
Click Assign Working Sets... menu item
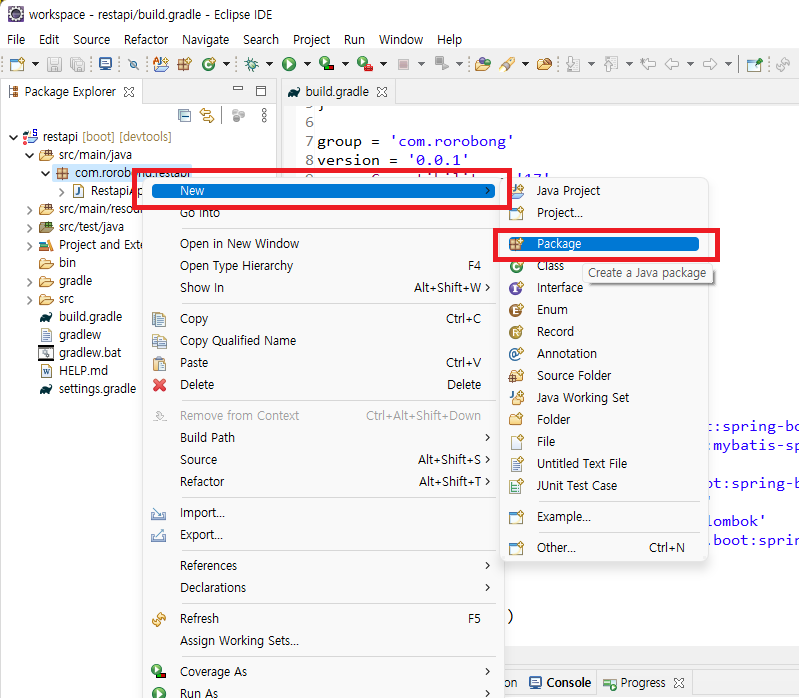coord(322,640)
